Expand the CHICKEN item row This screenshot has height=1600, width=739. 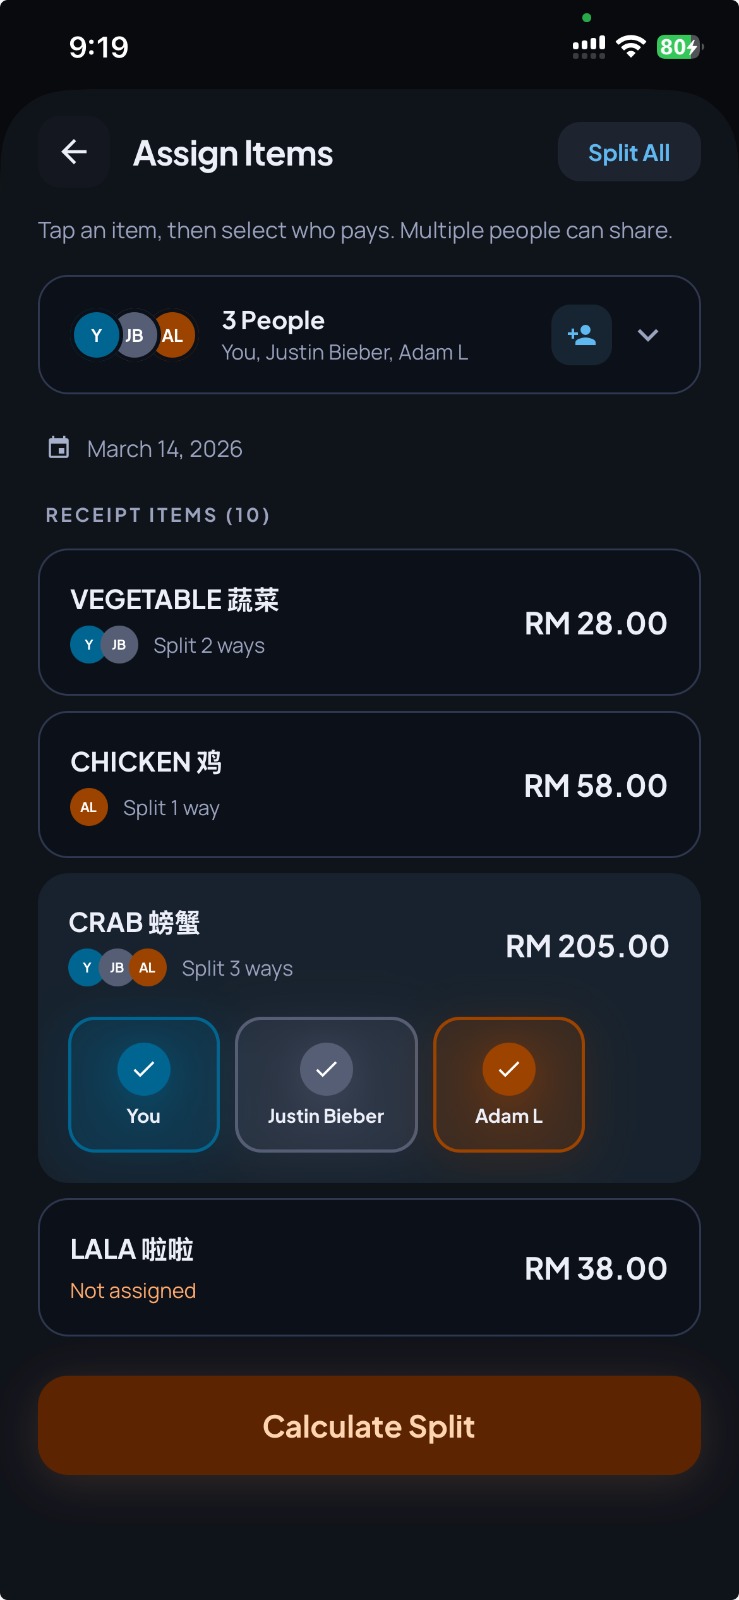tap(368, 784)
